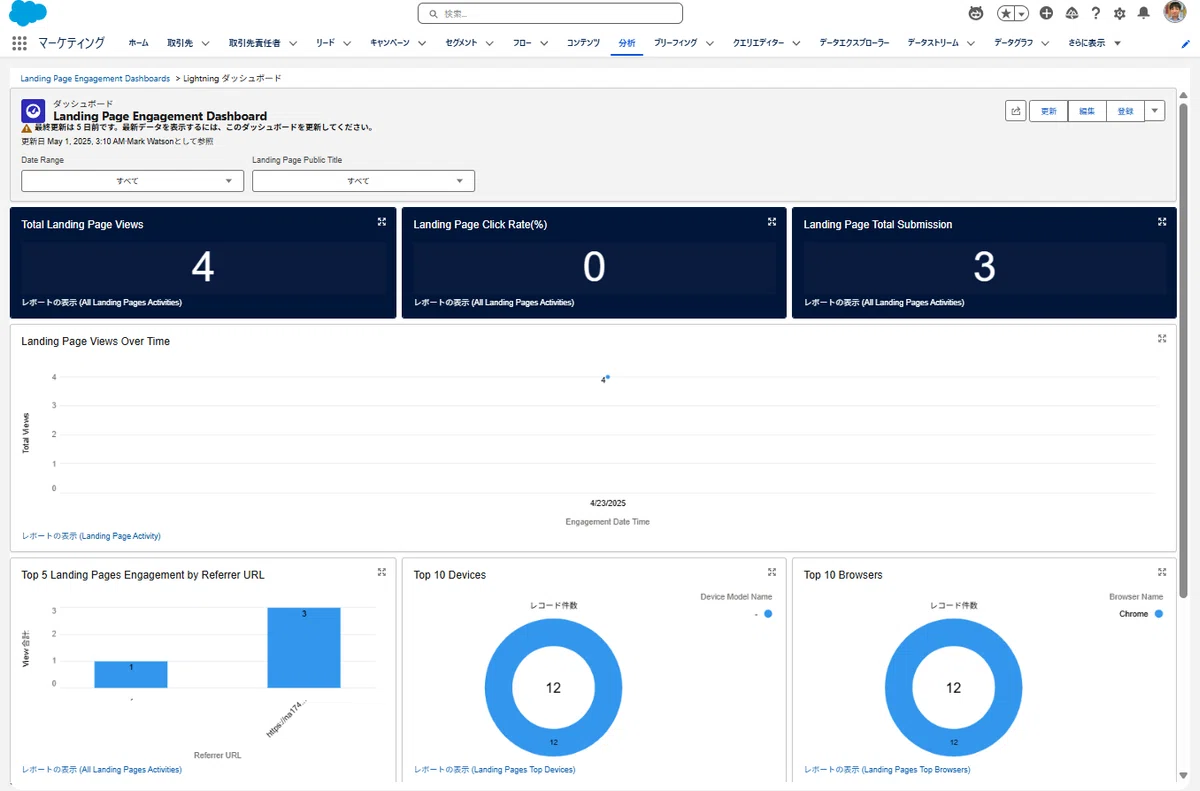Expand the Top 10 Browsers widget
Image resolution: width=1200 pixels, height=791 pixels.
click(1162, 572)
